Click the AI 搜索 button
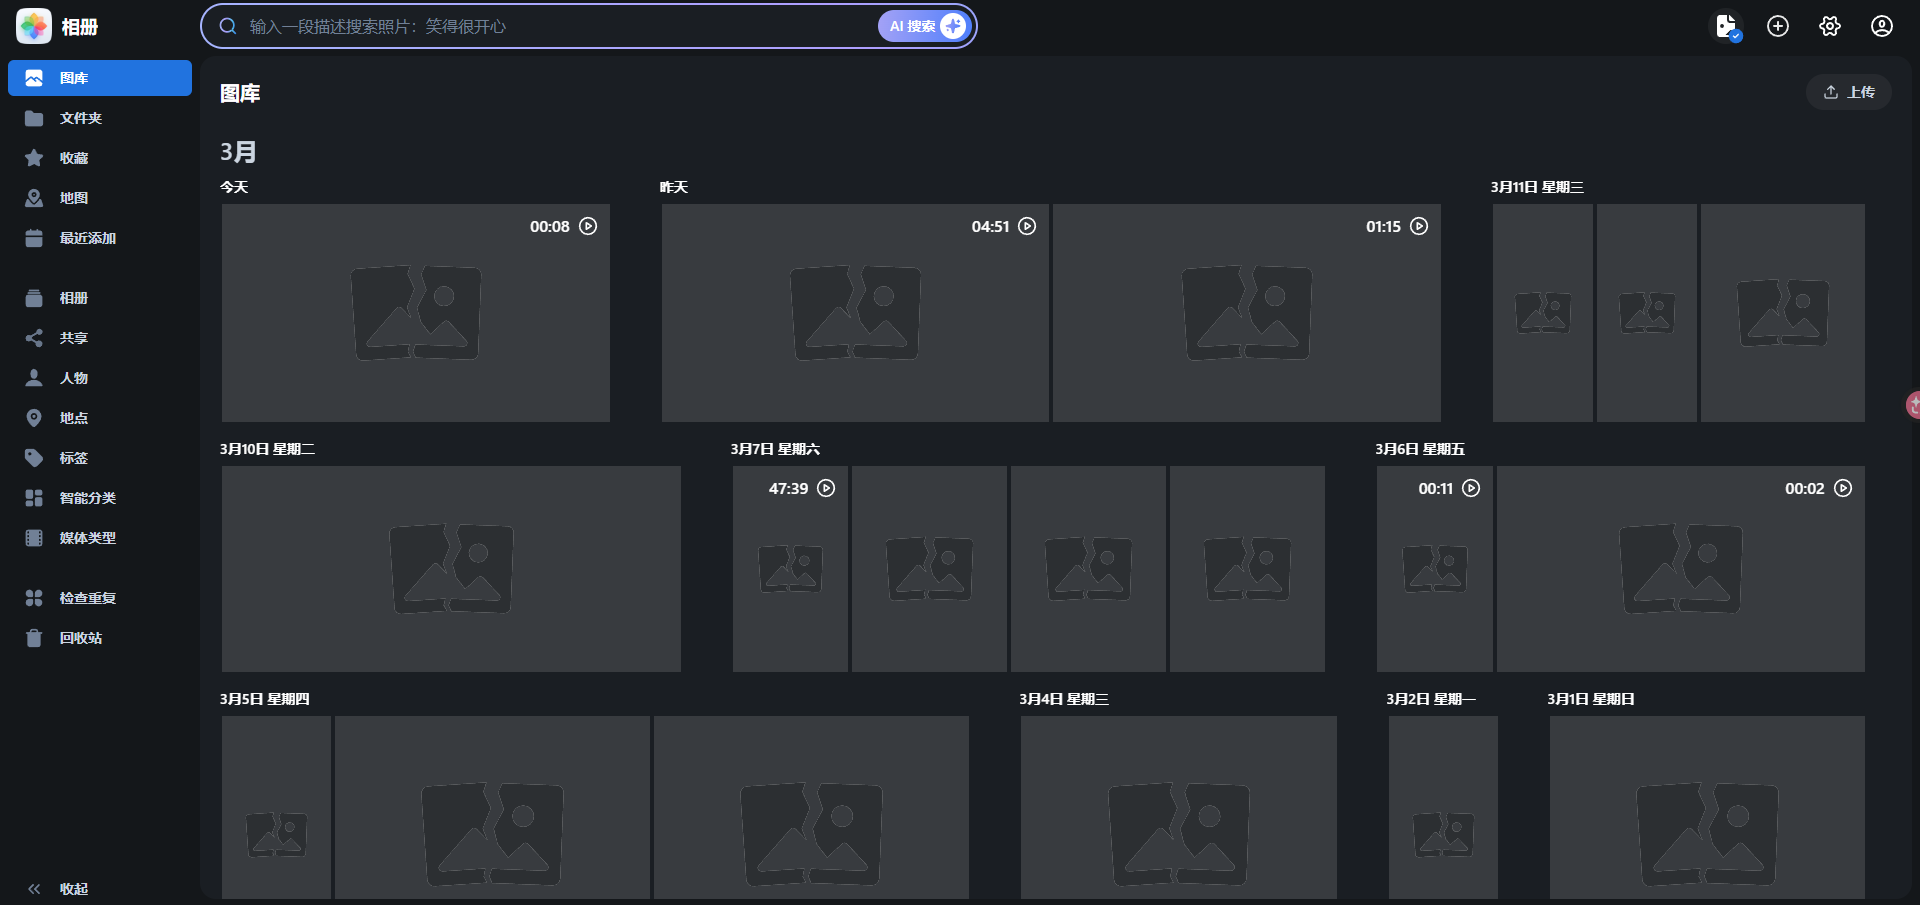This screenshot has width=1920, height=905. click(x=924, y=26)
